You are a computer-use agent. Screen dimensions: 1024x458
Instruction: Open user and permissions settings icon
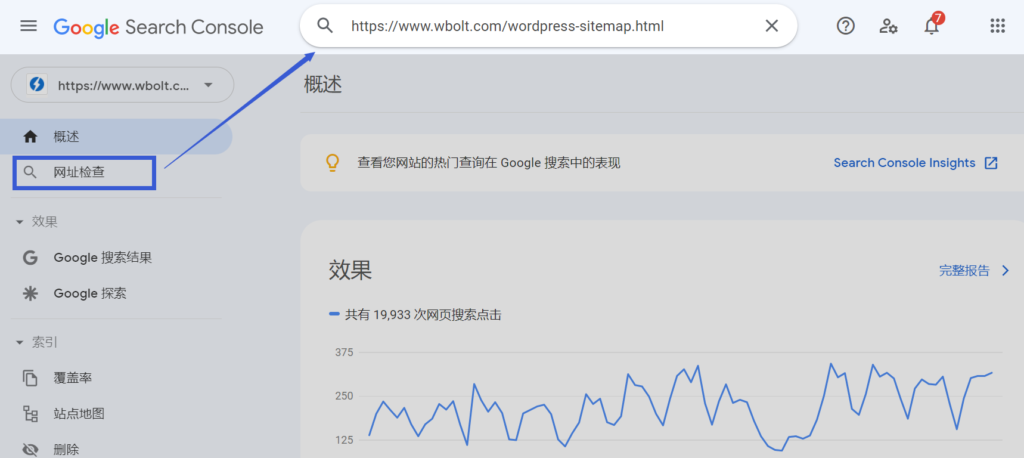pyautogui.click(x=888, y=26)
